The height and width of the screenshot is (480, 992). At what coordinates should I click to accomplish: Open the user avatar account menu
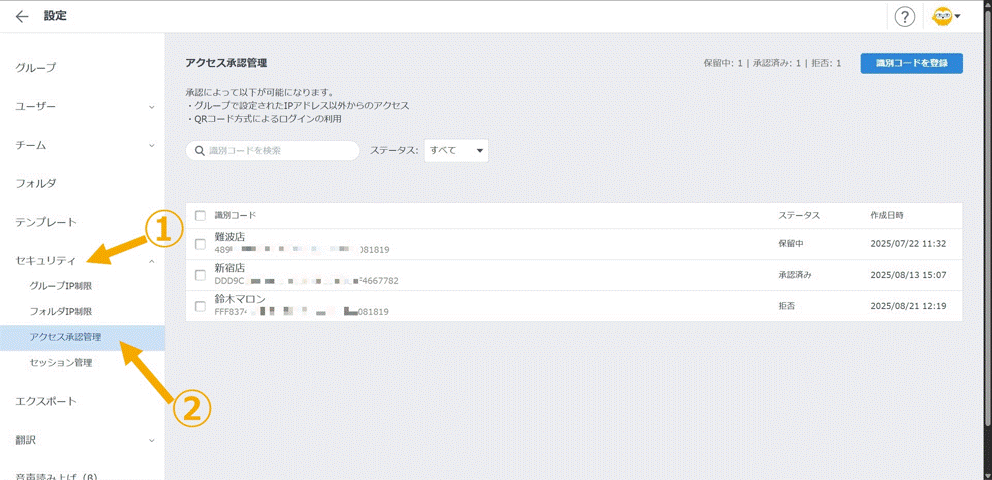pos(946,17)
